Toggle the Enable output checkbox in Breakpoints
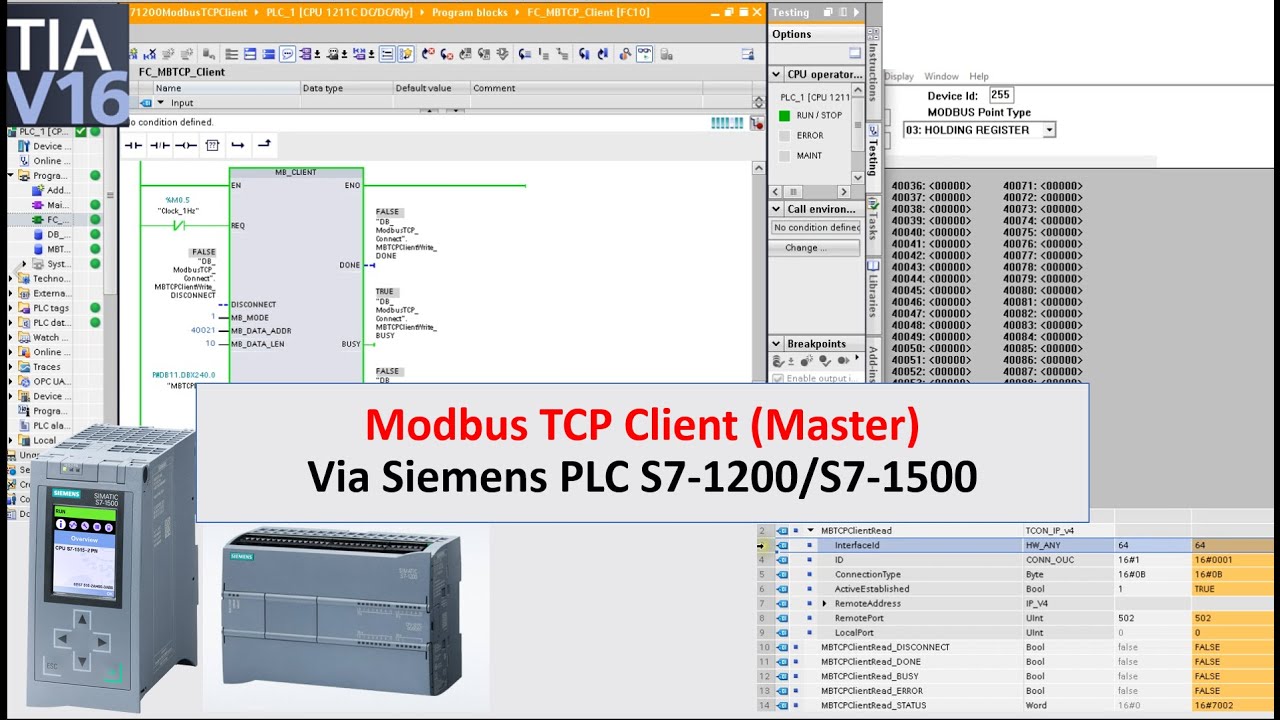Viewport: 1280px width, 720px height. pos(778,378)
